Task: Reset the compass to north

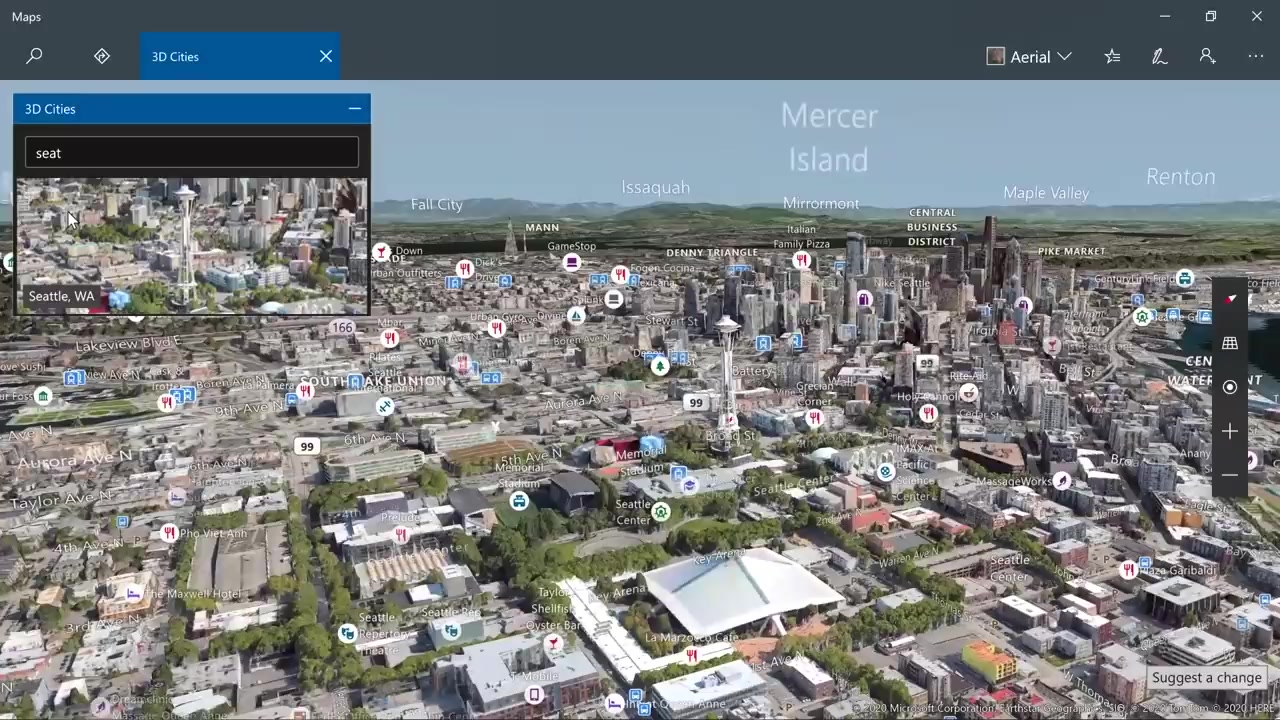Action: (x=1230, y=299)
